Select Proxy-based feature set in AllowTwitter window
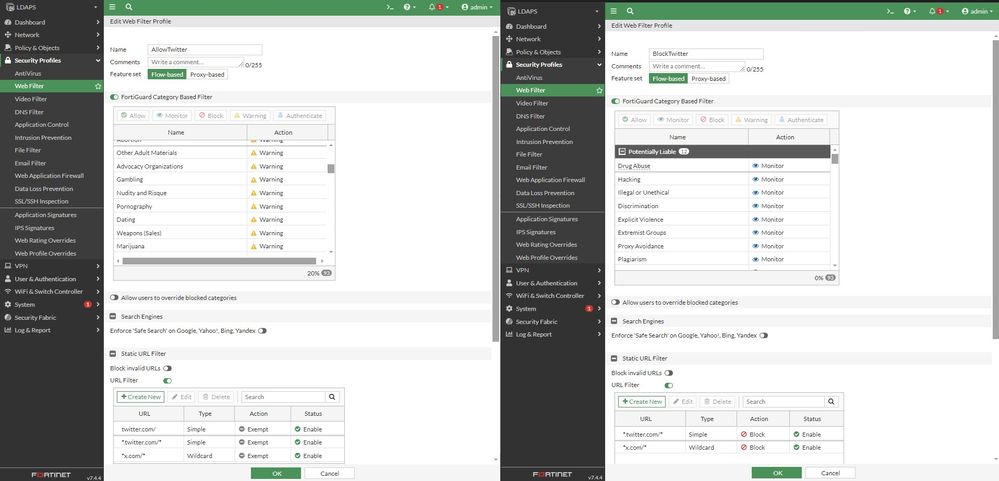 (207, 75)
